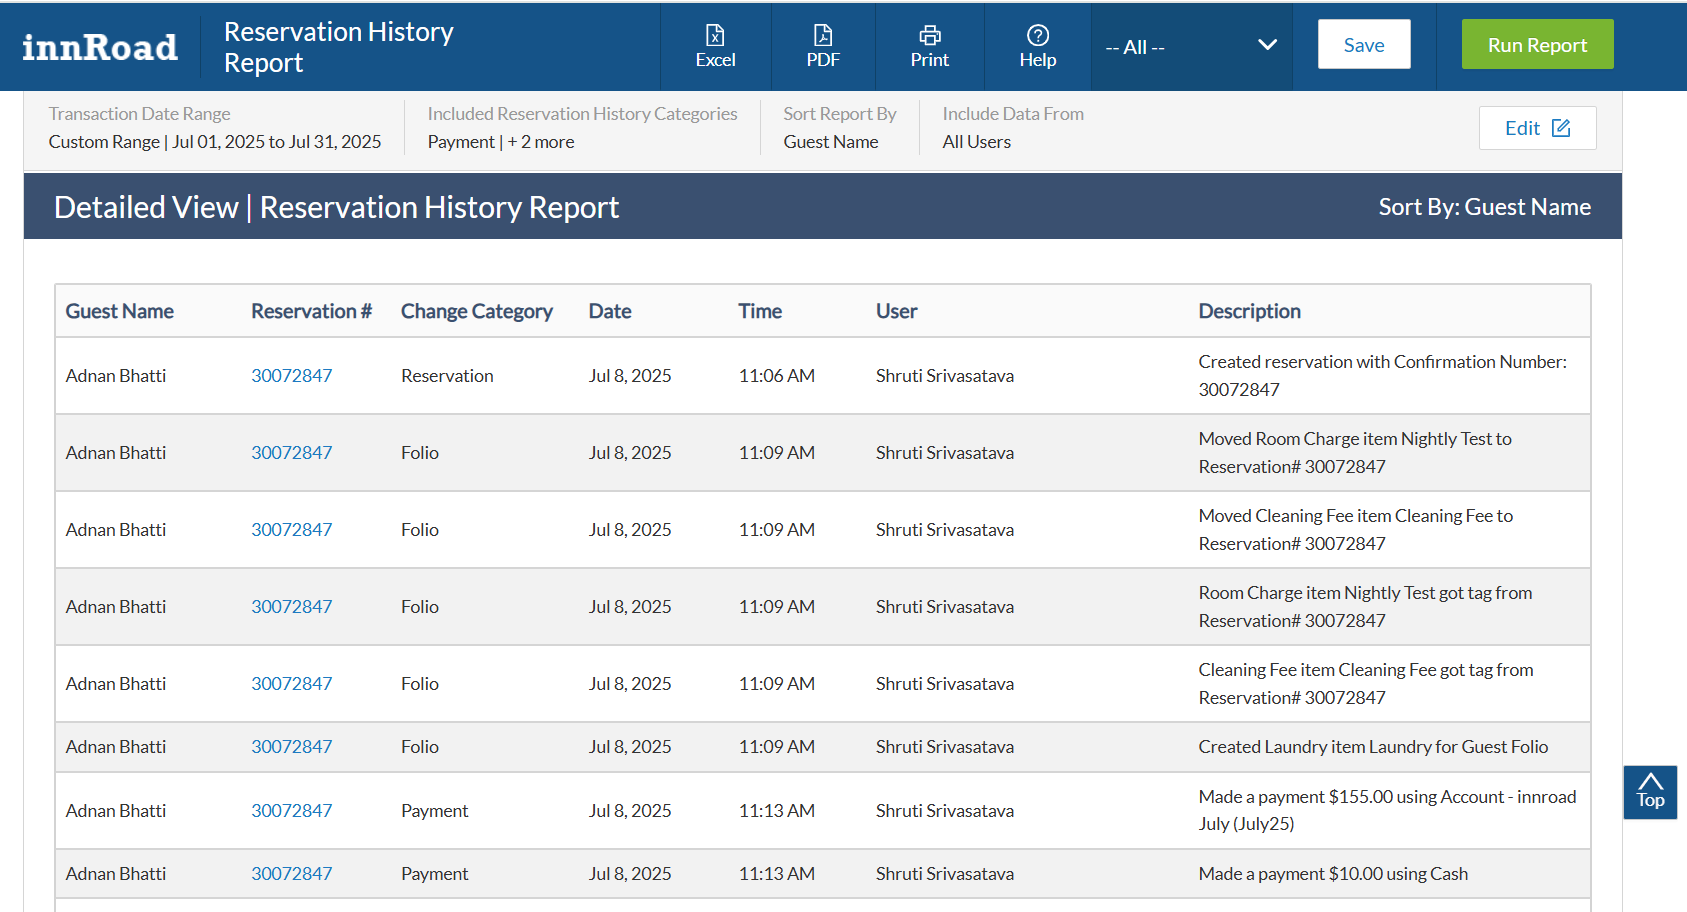
Task: Export the report to Excel
Action: click(x=715, y=47)
